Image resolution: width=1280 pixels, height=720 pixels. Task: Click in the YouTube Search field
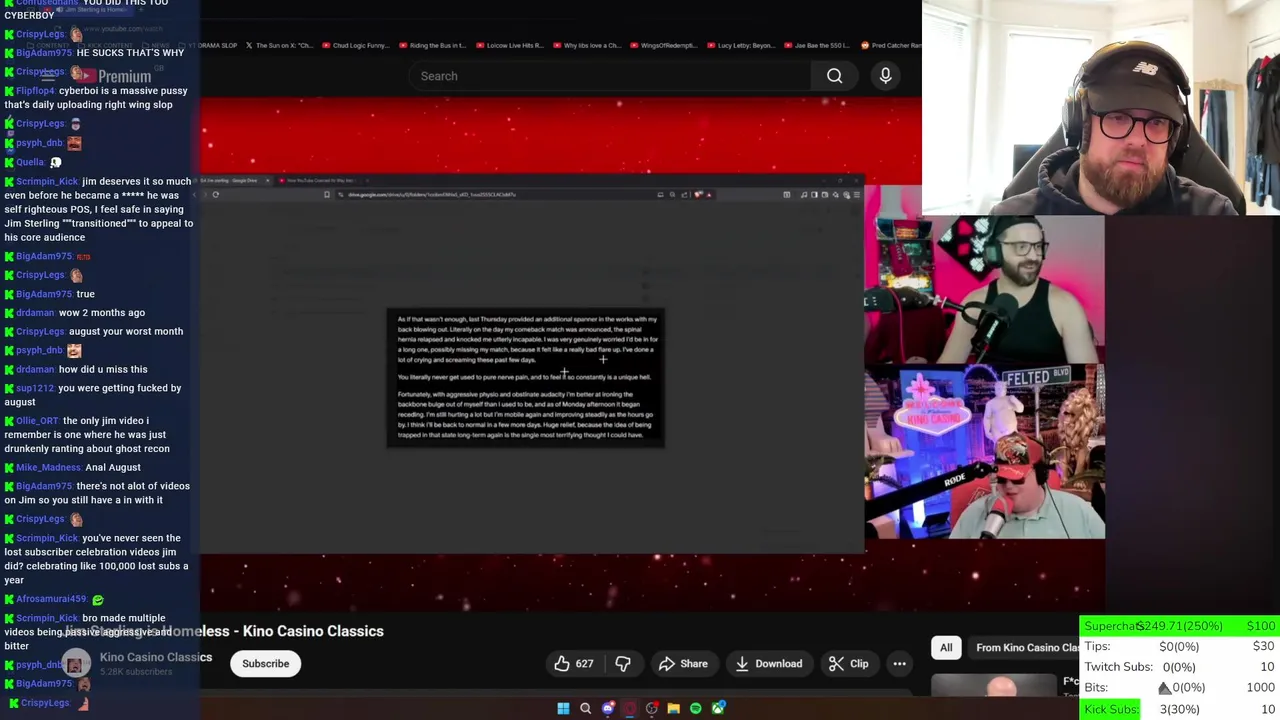point(610,76)
